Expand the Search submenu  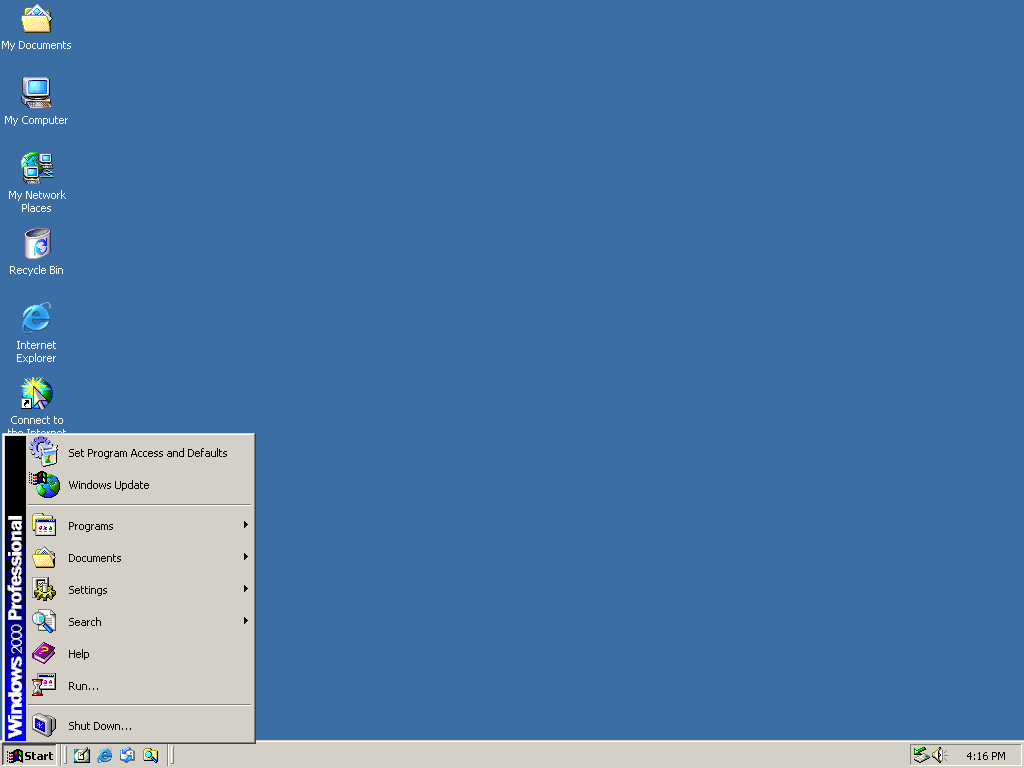coord(140,622)
